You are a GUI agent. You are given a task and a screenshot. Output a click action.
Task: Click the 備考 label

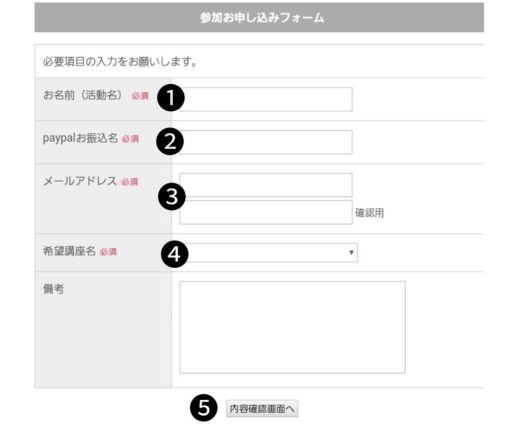click(53, 289)
